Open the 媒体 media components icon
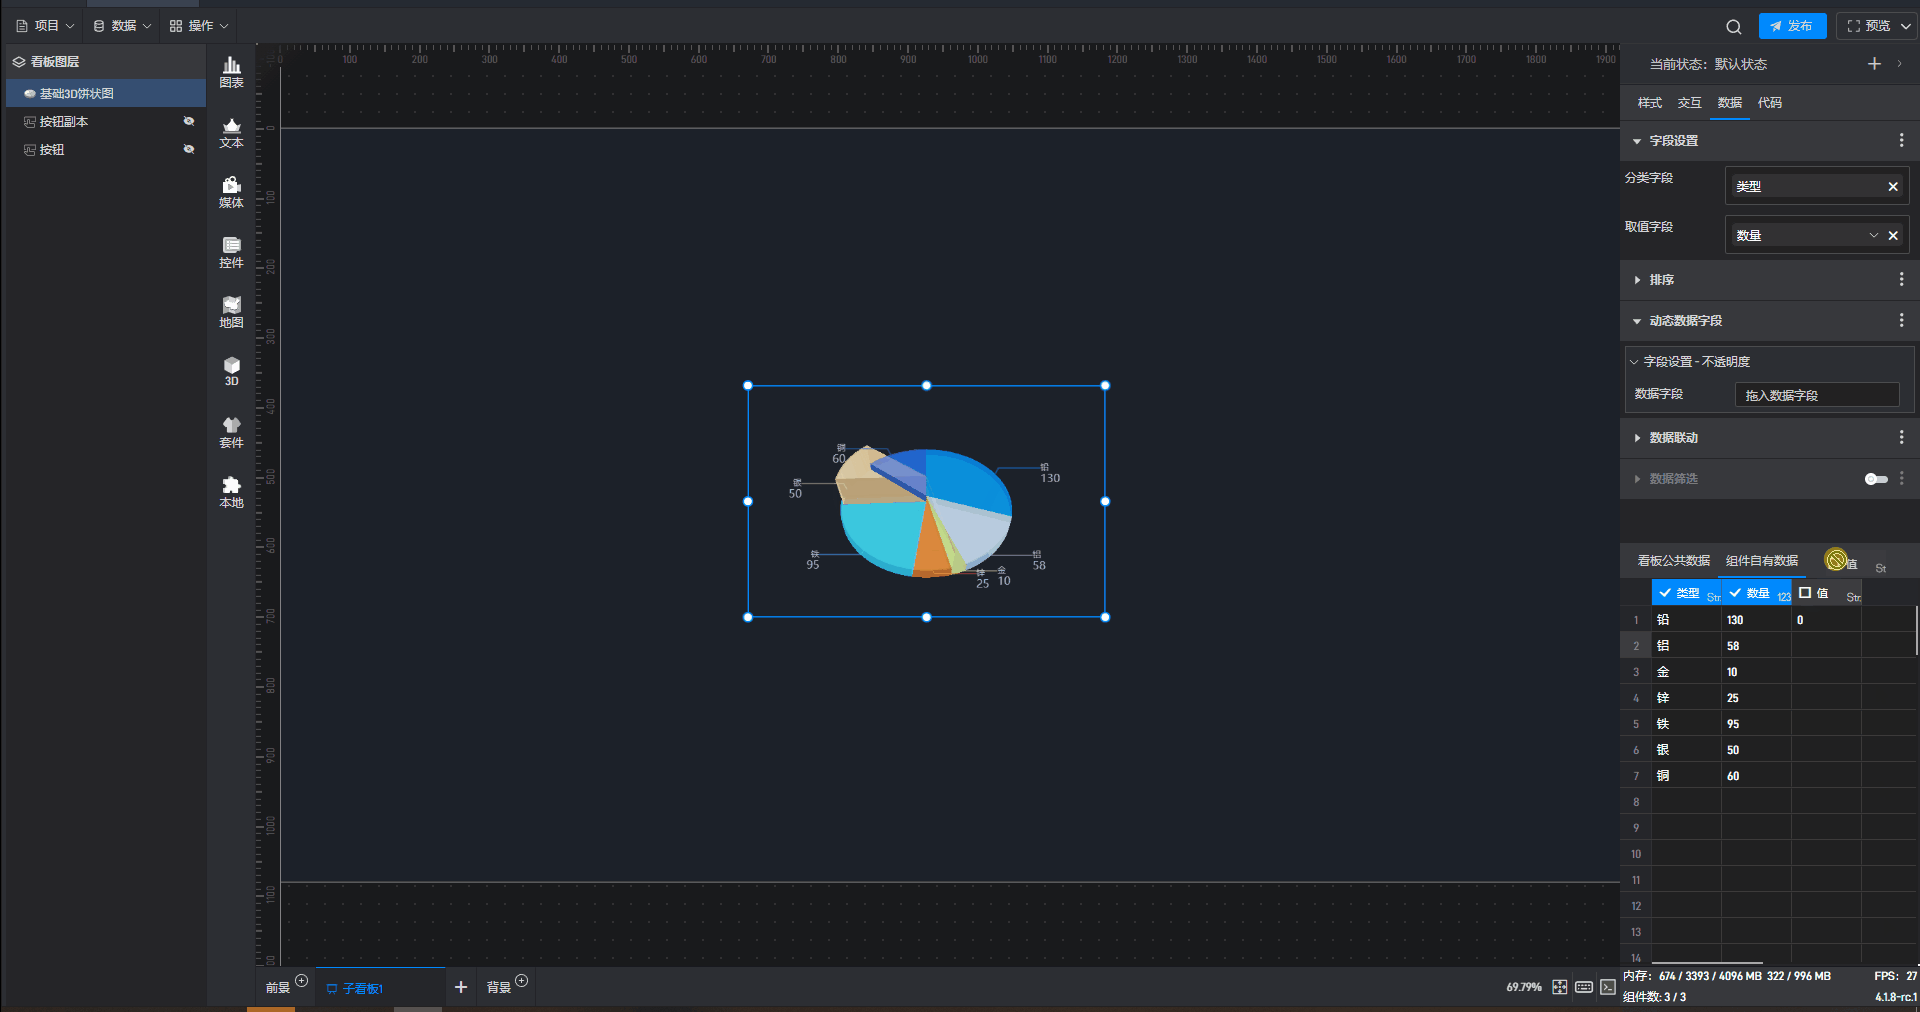The width and height of the screenshot is (1920, 1012). click(x=231, y=191)
